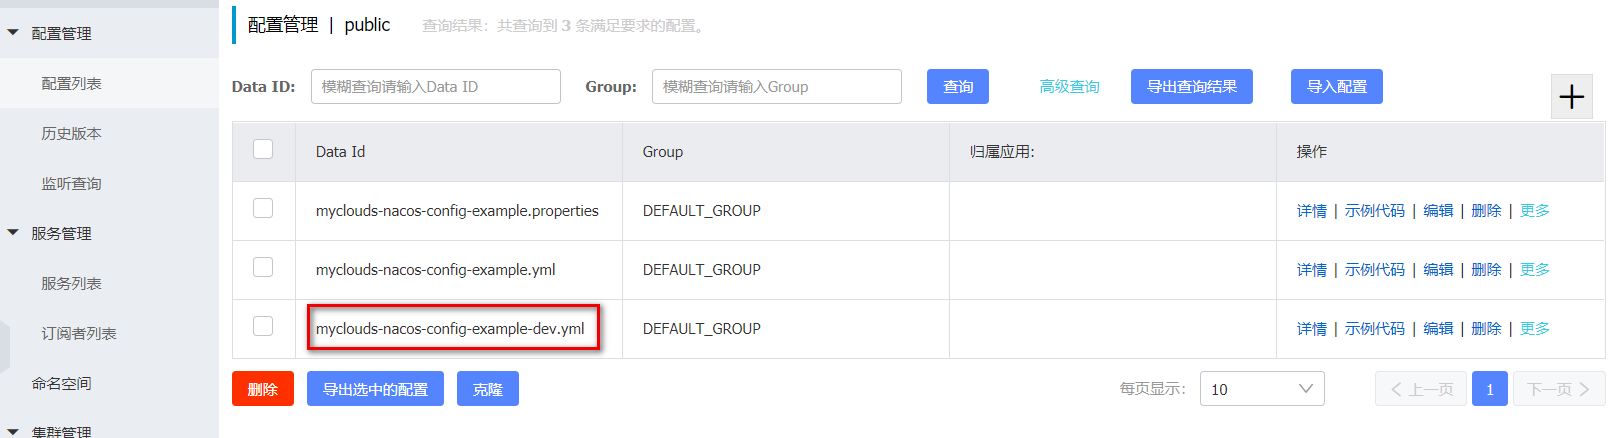Click the blue 查询 button

tap(957, 87)
